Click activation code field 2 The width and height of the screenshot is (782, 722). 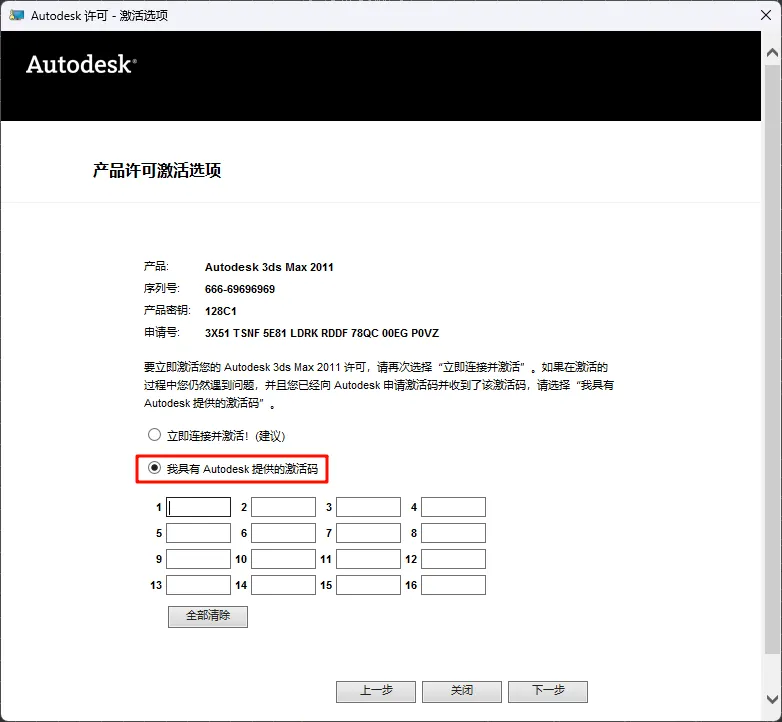283,507
